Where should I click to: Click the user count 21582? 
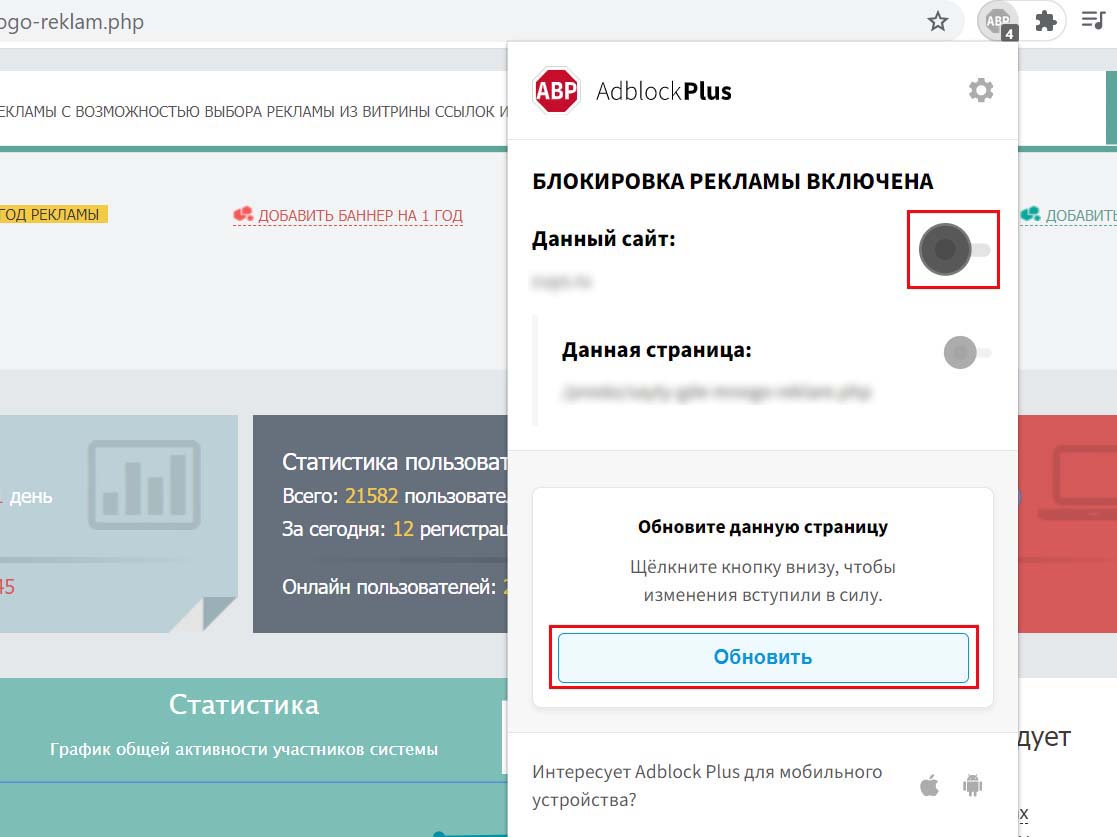tap(371, 496)
